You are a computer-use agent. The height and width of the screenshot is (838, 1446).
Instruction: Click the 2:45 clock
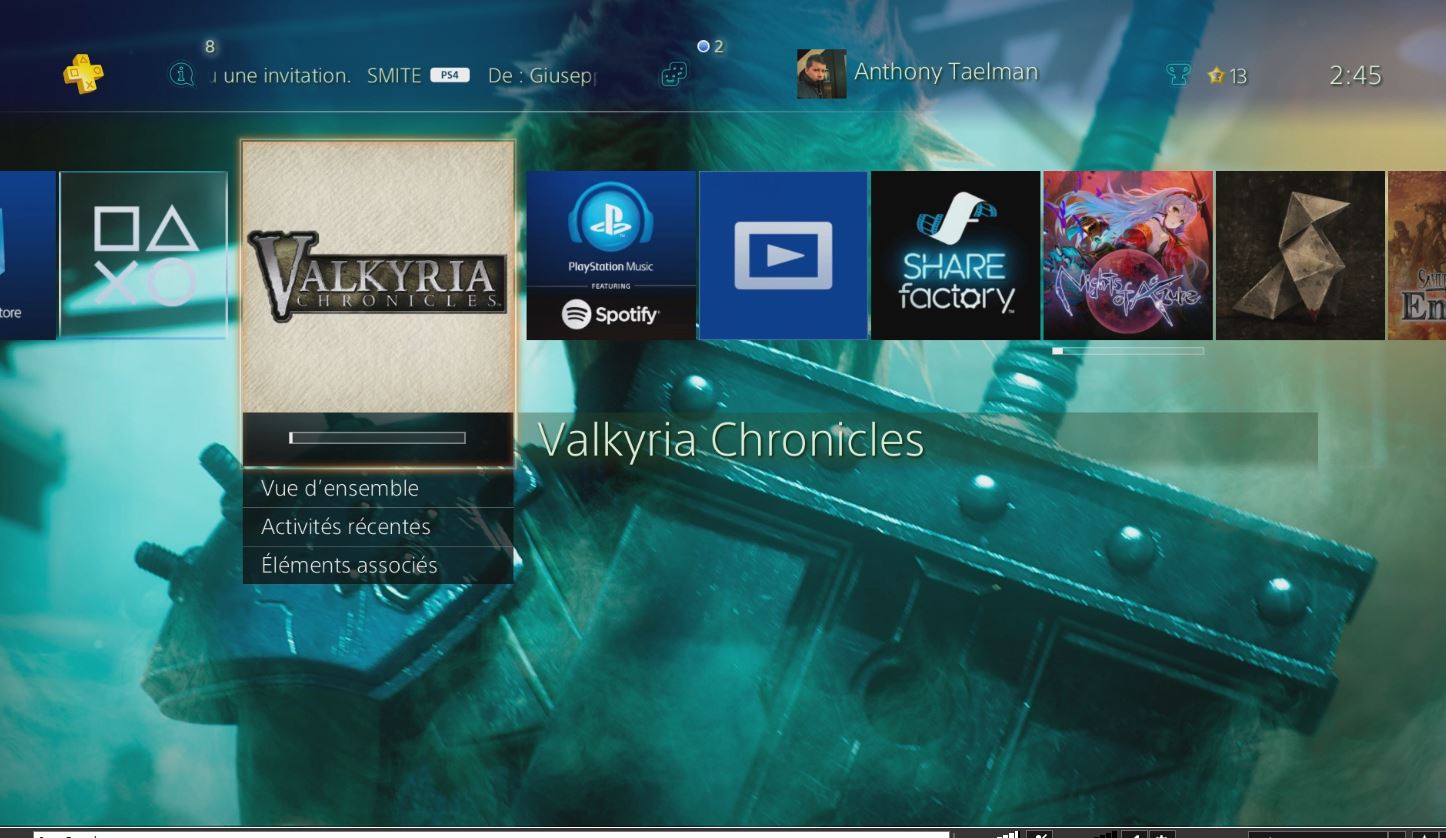click(x=1355, y=75)
